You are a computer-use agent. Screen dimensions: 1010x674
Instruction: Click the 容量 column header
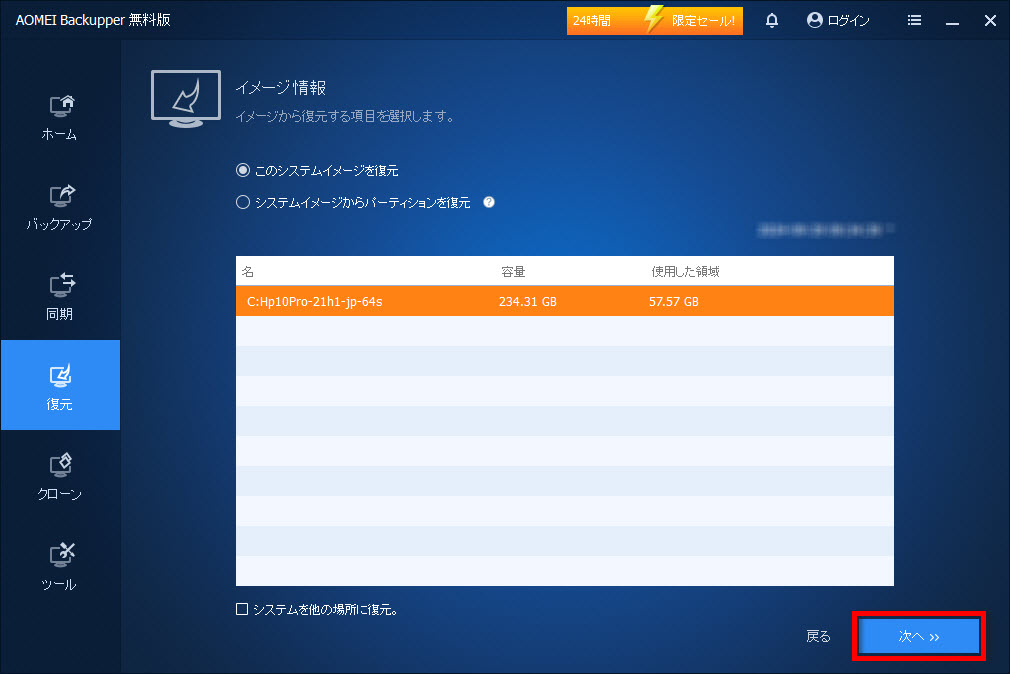(513, 271)
